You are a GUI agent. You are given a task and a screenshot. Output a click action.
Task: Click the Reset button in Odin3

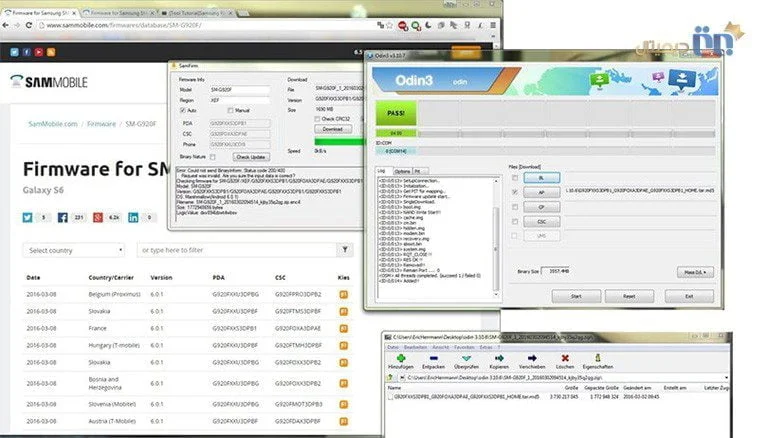tap(629, 296)
